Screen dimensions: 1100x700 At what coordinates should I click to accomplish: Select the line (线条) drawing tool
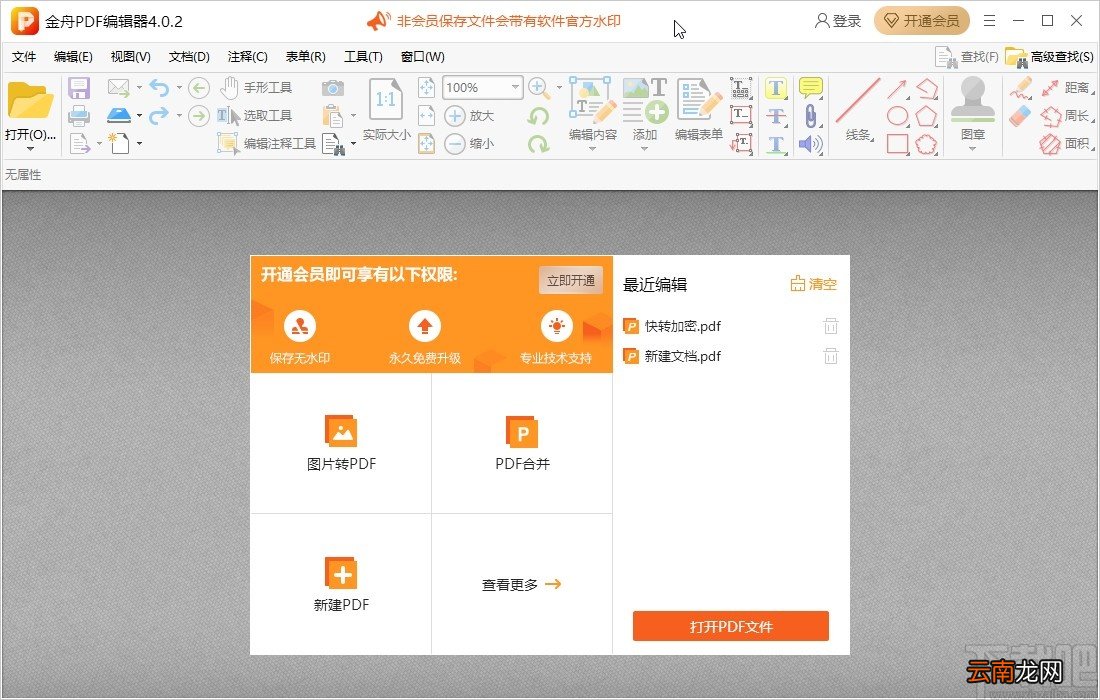[x=857, y=109]
